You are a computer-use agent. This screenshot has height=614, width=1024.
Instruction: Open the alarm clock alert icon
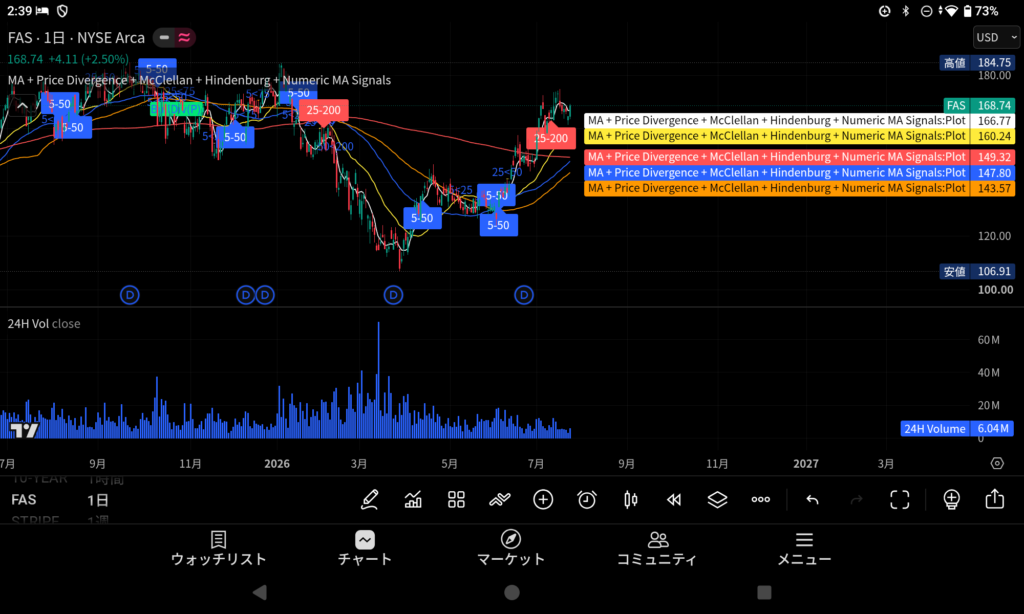(587, 500)
